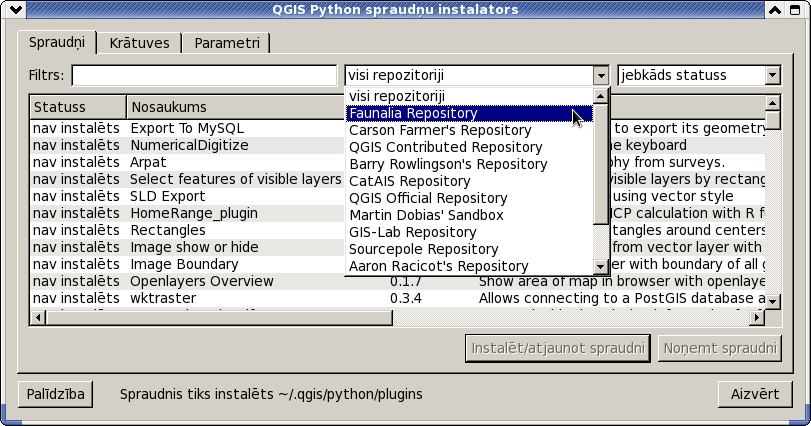
Task: Open the Krātuves tab
Action: pos(139,43)
